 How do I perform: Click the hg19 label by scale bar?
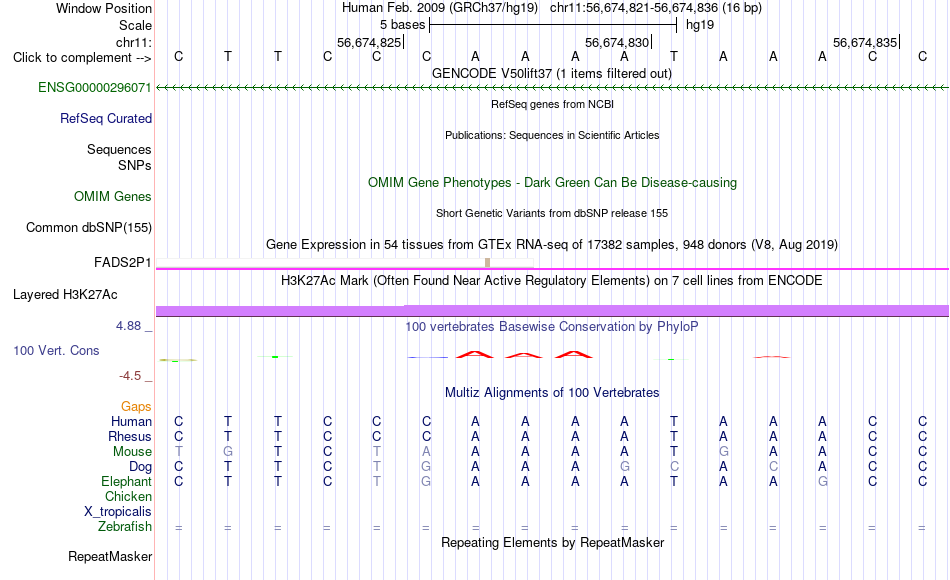(x=700, y=25)
